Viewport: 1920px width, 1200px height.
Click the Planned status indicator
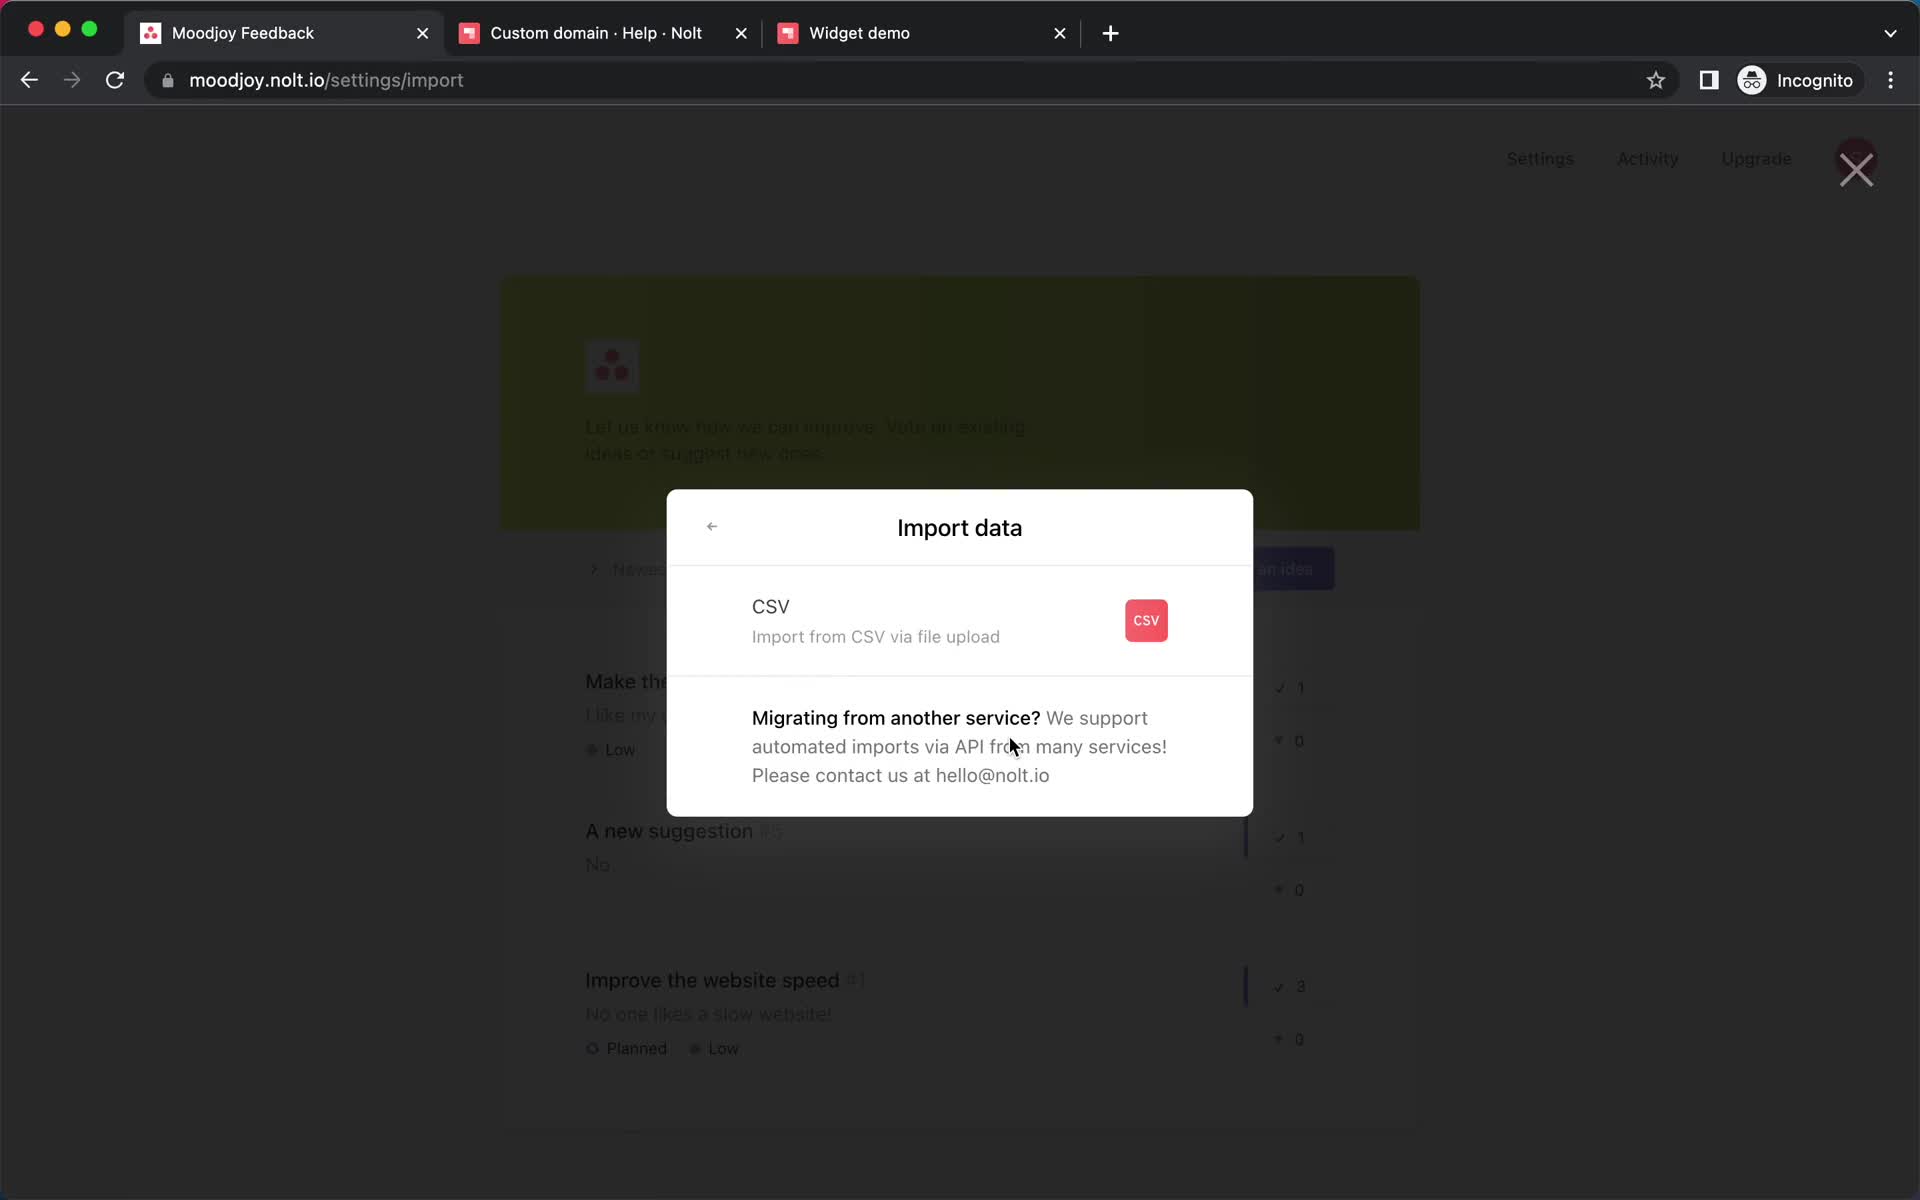point(626,1047)
